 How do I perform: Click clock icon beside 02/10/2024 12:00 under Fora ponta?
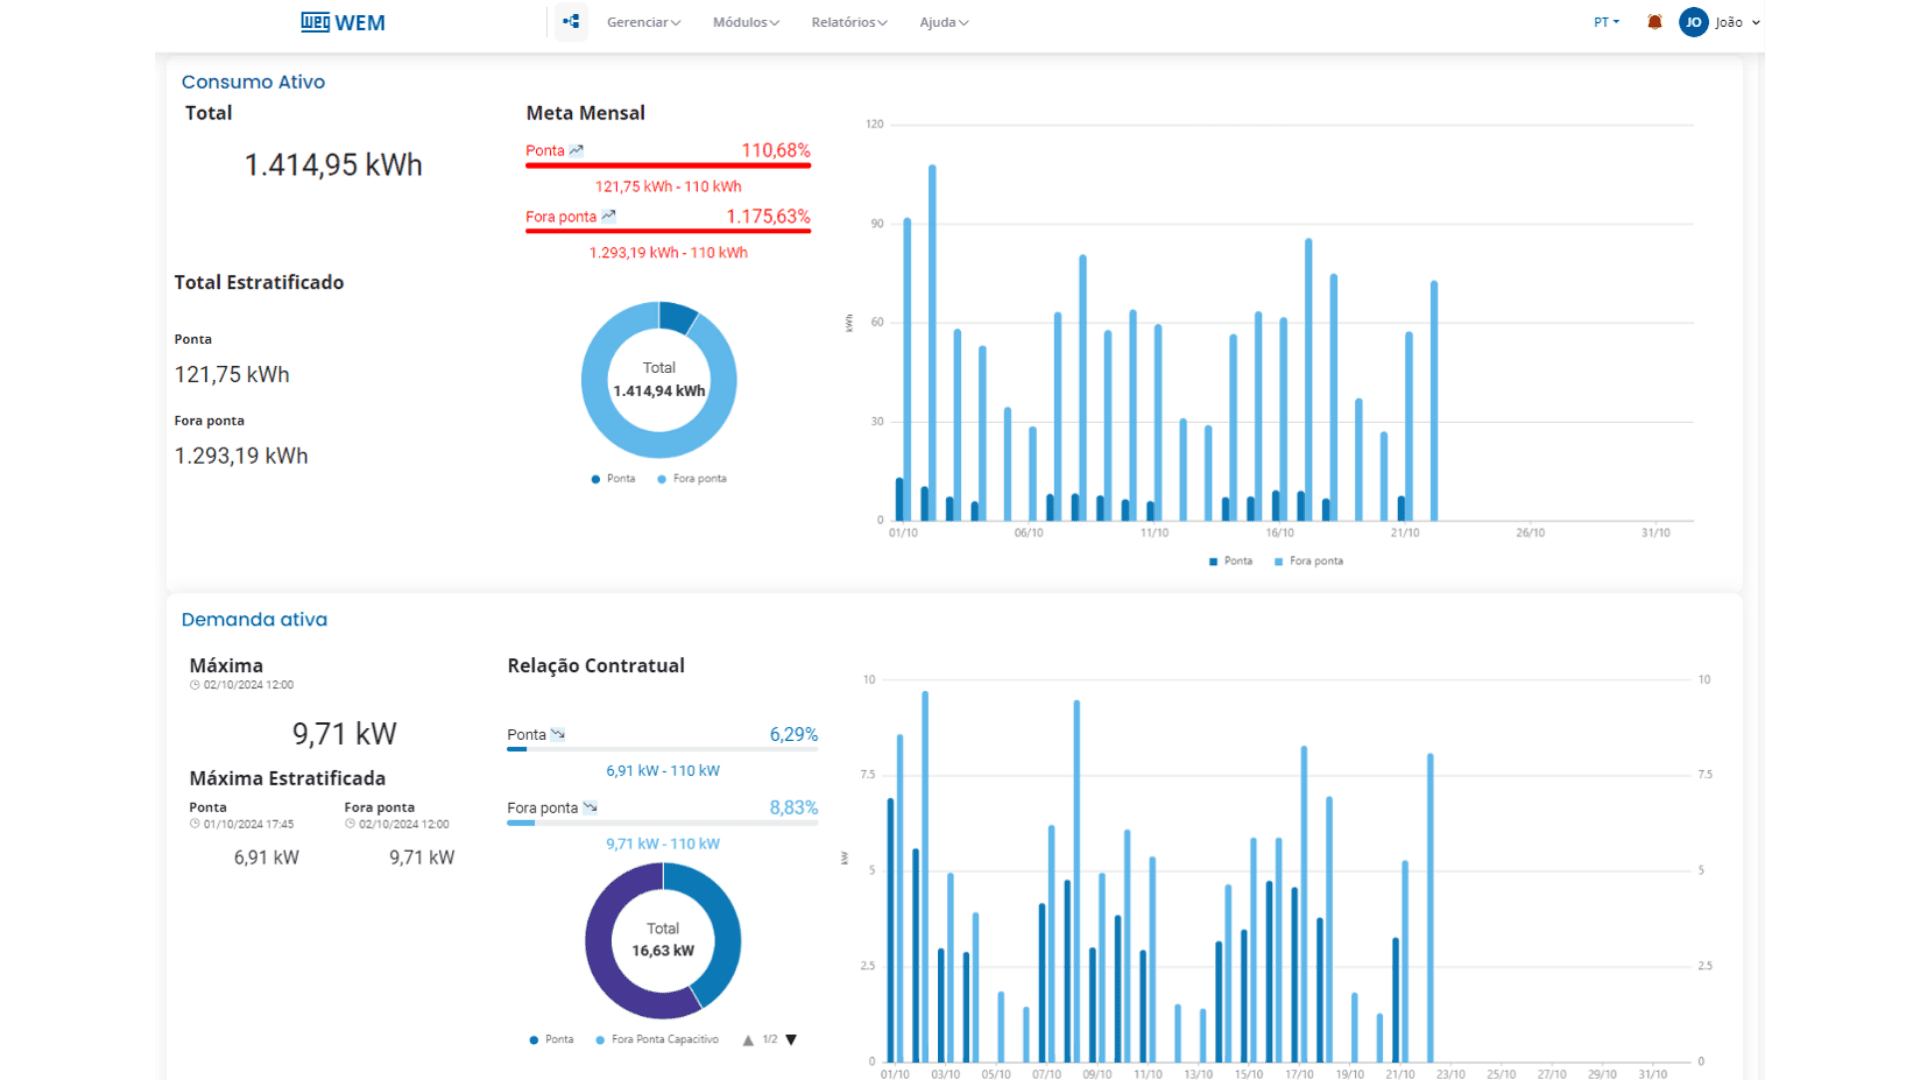(x=350, y=824)
